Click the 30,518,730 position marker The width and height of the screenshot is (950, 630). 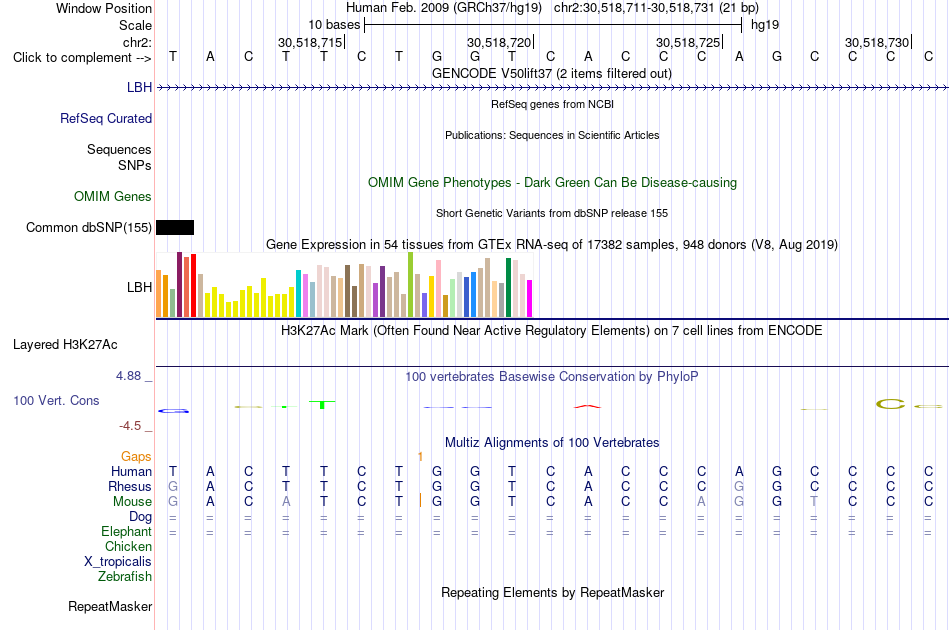tap(878, 42)
